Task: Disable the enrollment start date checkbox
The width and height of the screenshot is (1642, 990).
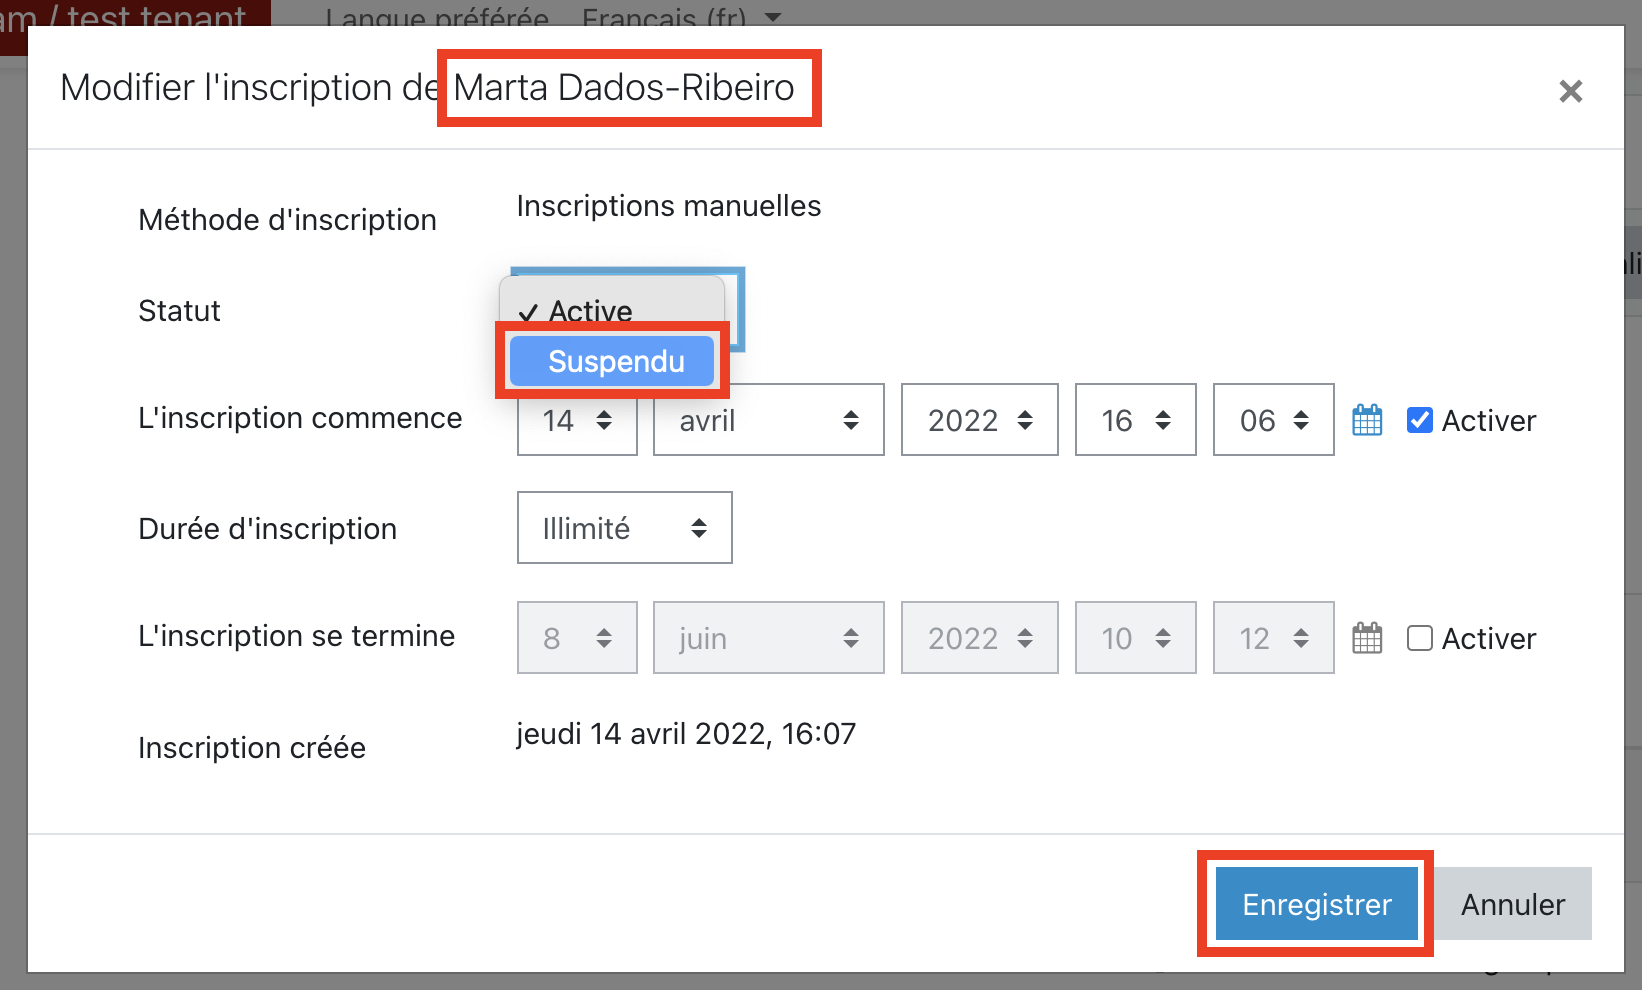Action: [x=1419, y=420]
